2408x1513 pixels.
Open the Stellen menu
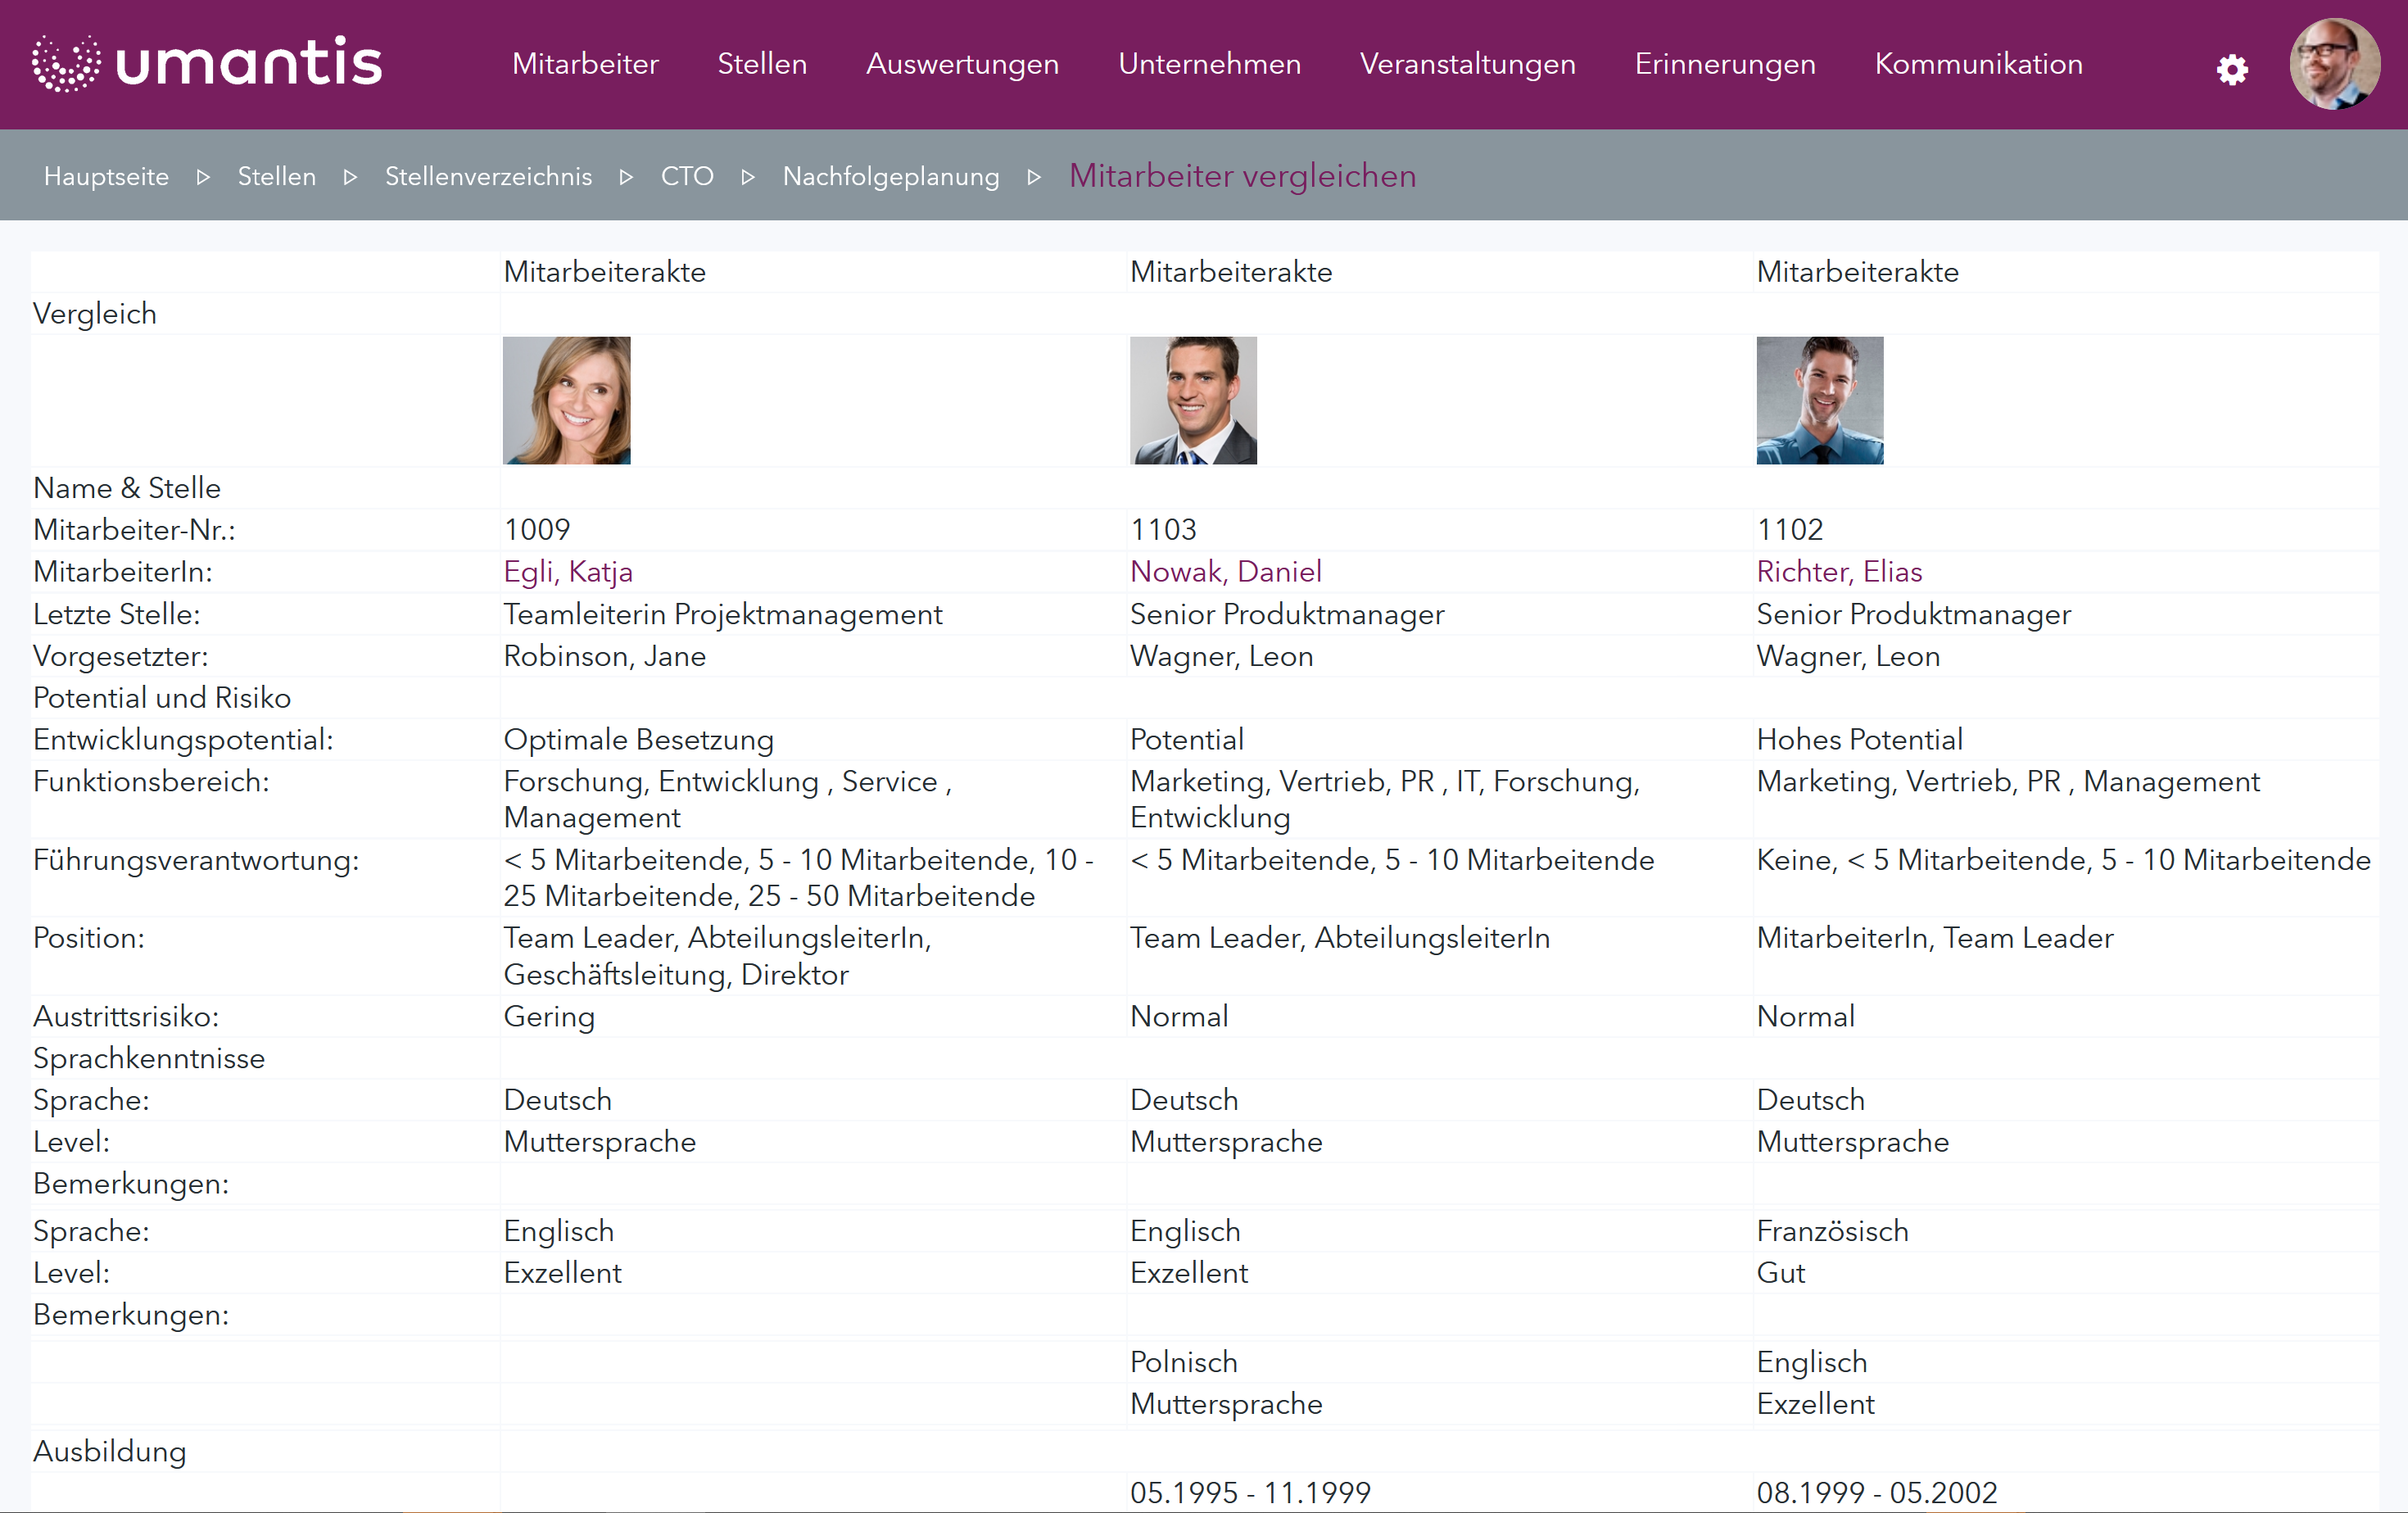(762, 64)
